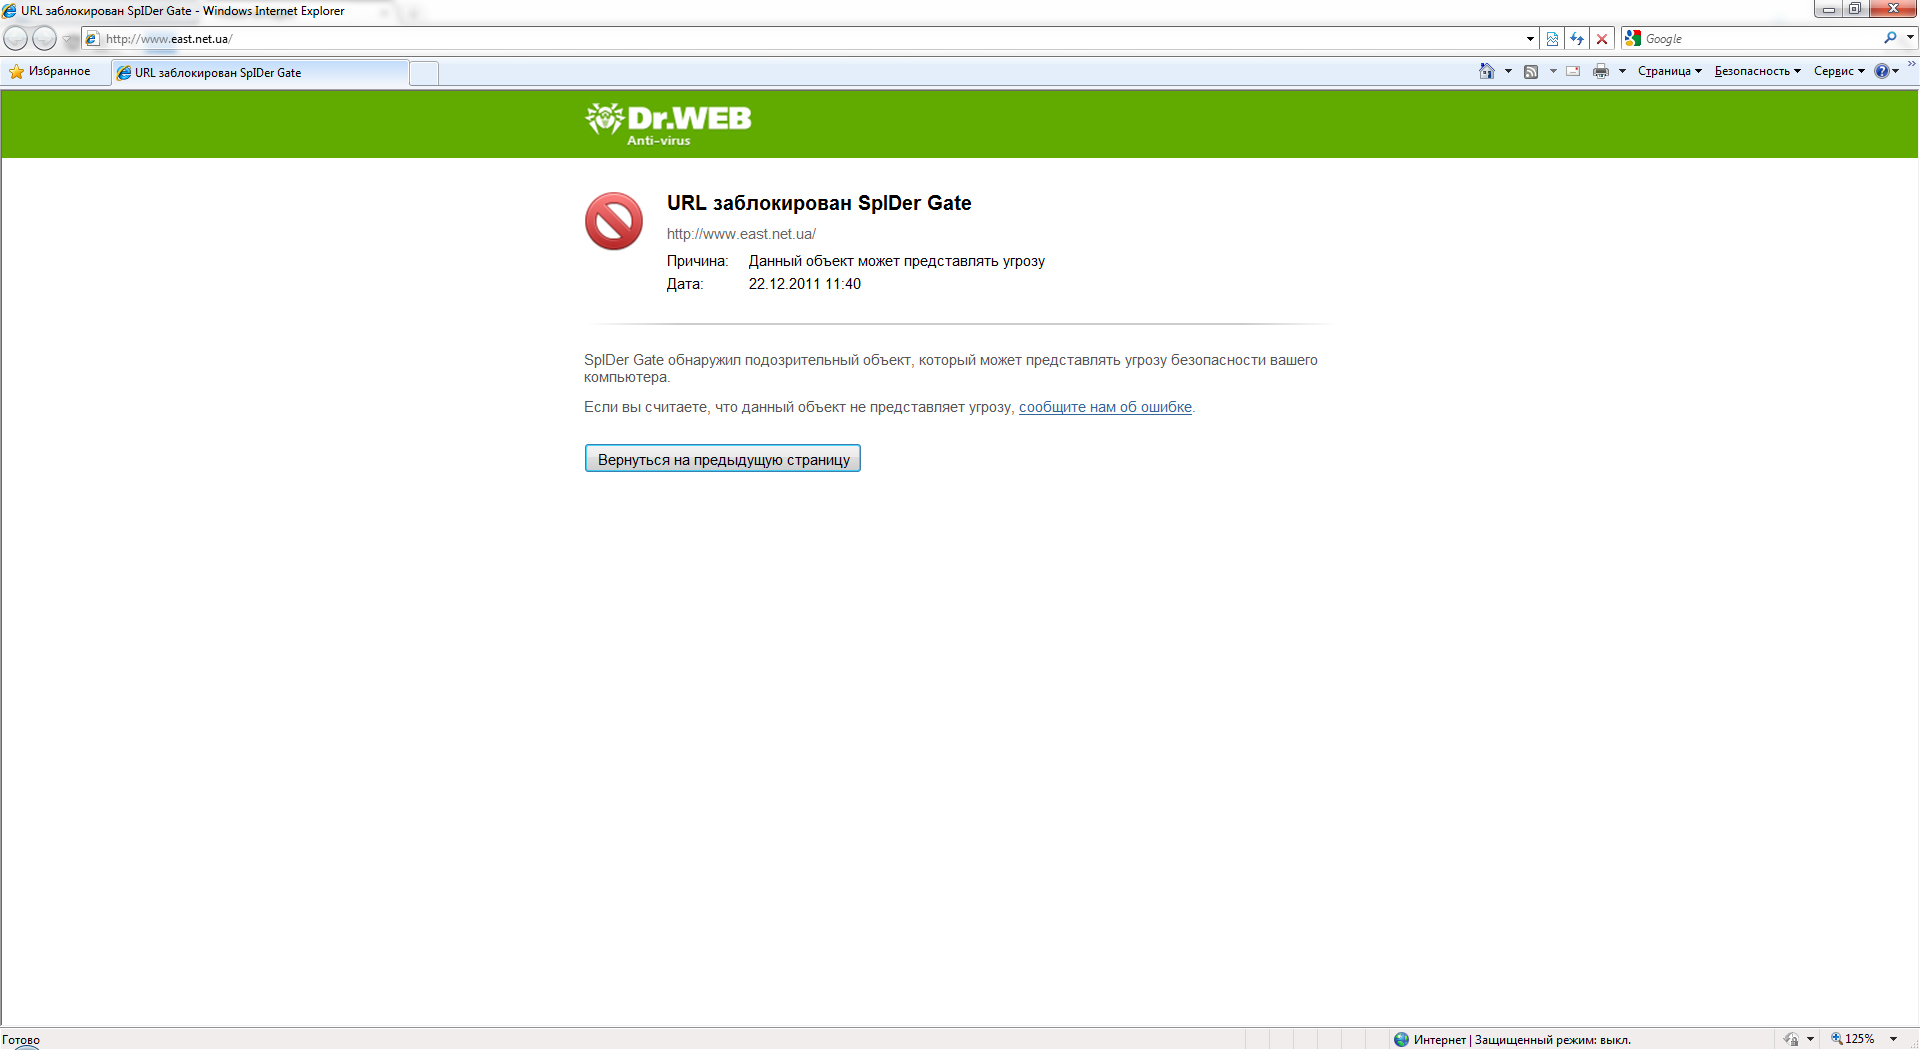Click the blocked URL http://www.east.net.ua/ text
1920x1050 pixels.
click(741, 234)
